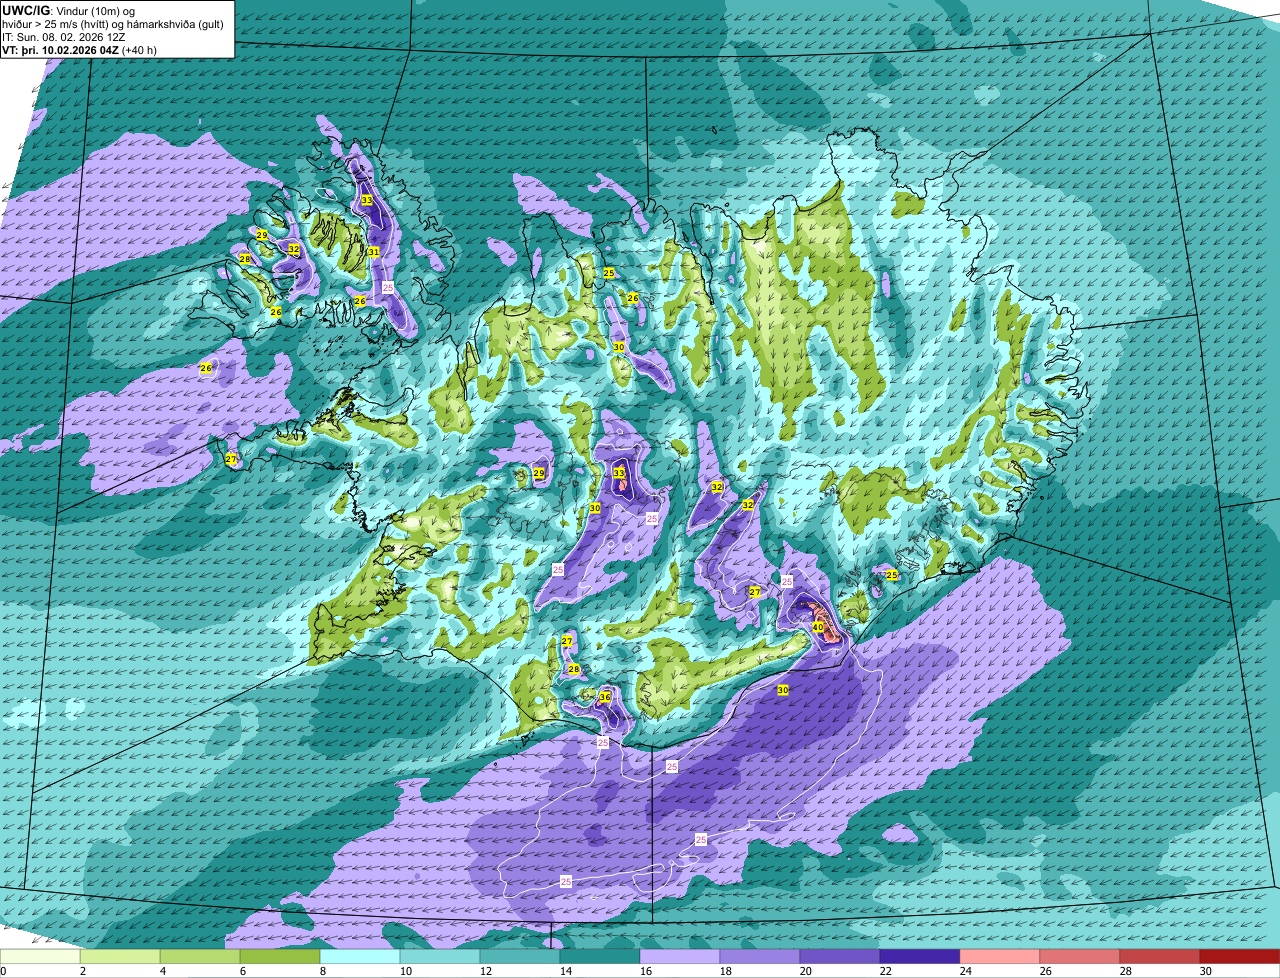Select the 8–10 m/s pale cyan legend swatch

click(360, 957)
